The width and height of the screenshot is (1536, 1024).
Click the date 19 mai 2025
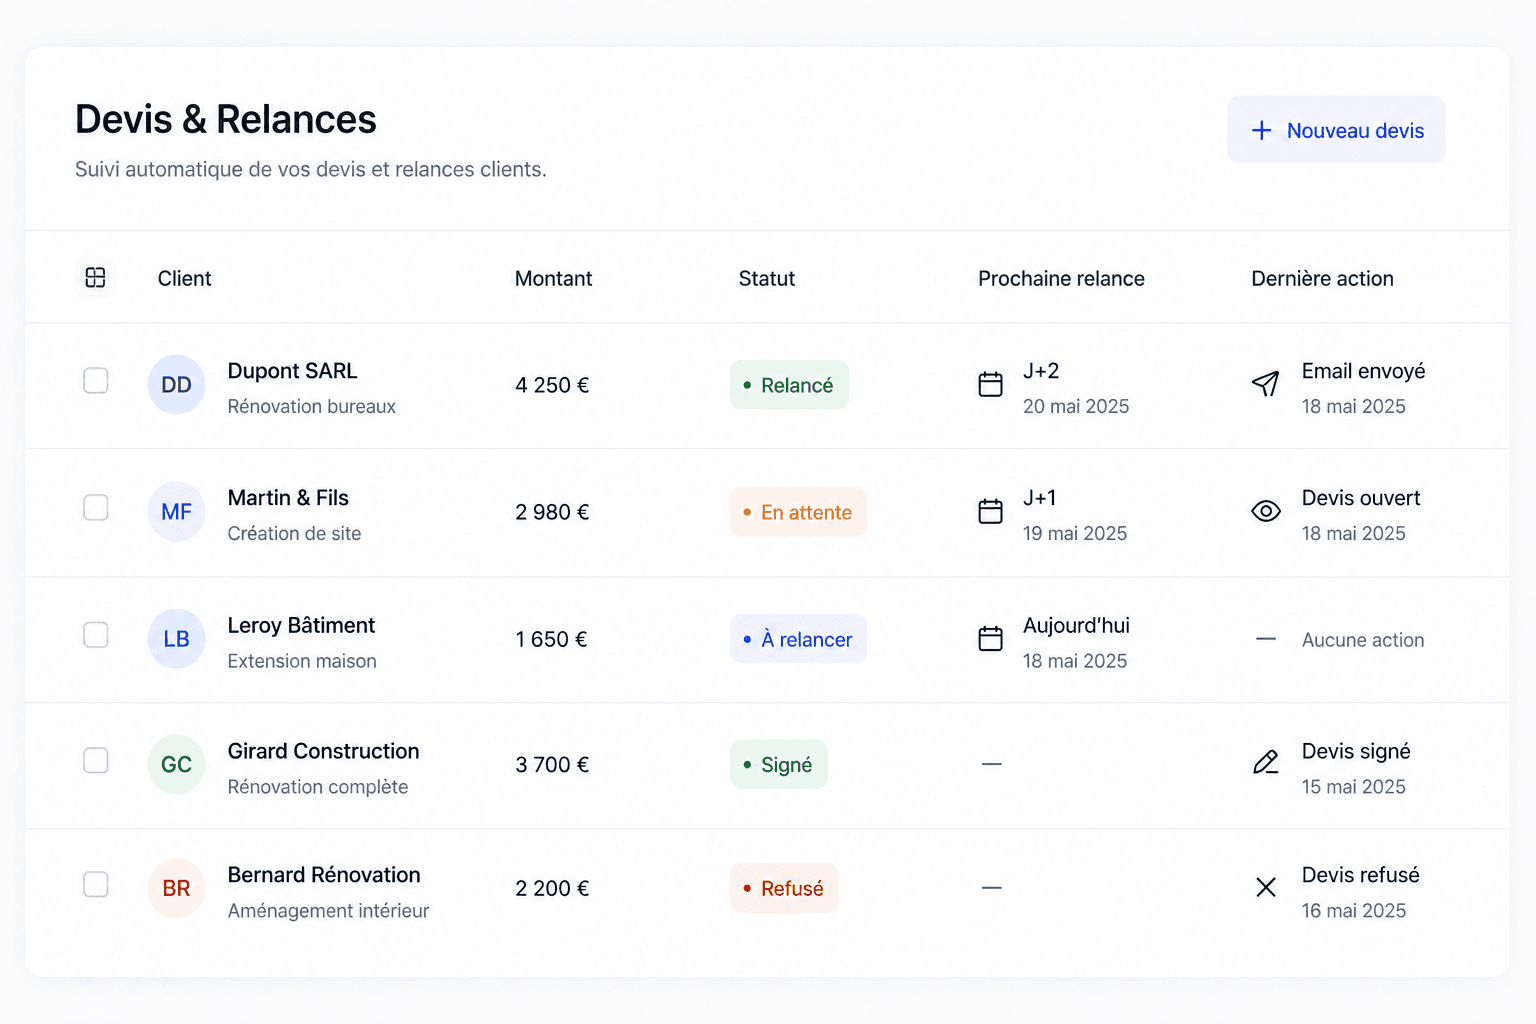(x=1075, y=533)
